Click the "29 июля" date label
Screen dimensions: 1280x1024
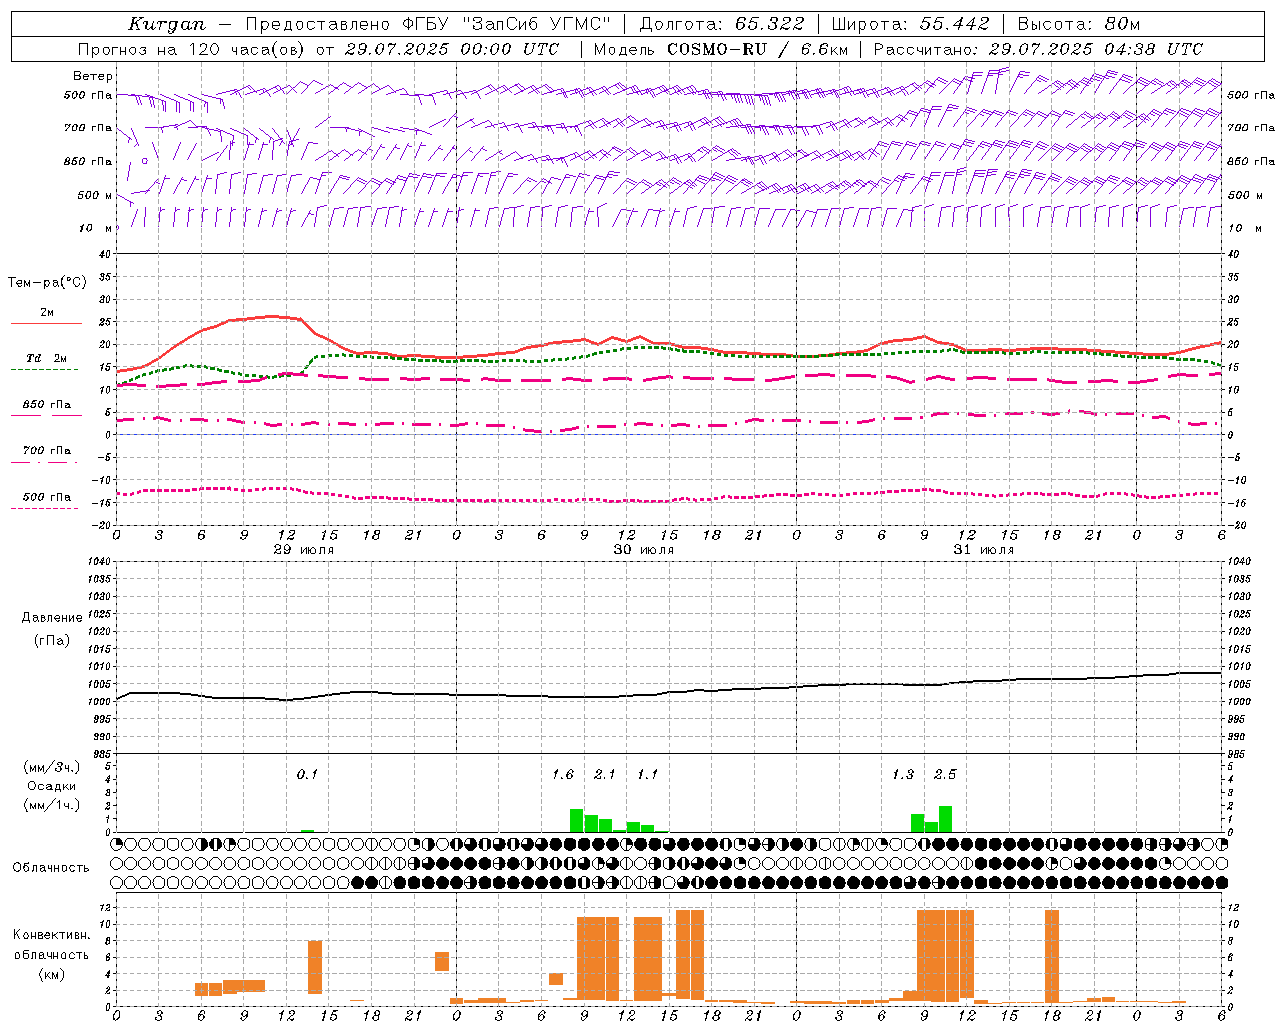pos(304,550)
